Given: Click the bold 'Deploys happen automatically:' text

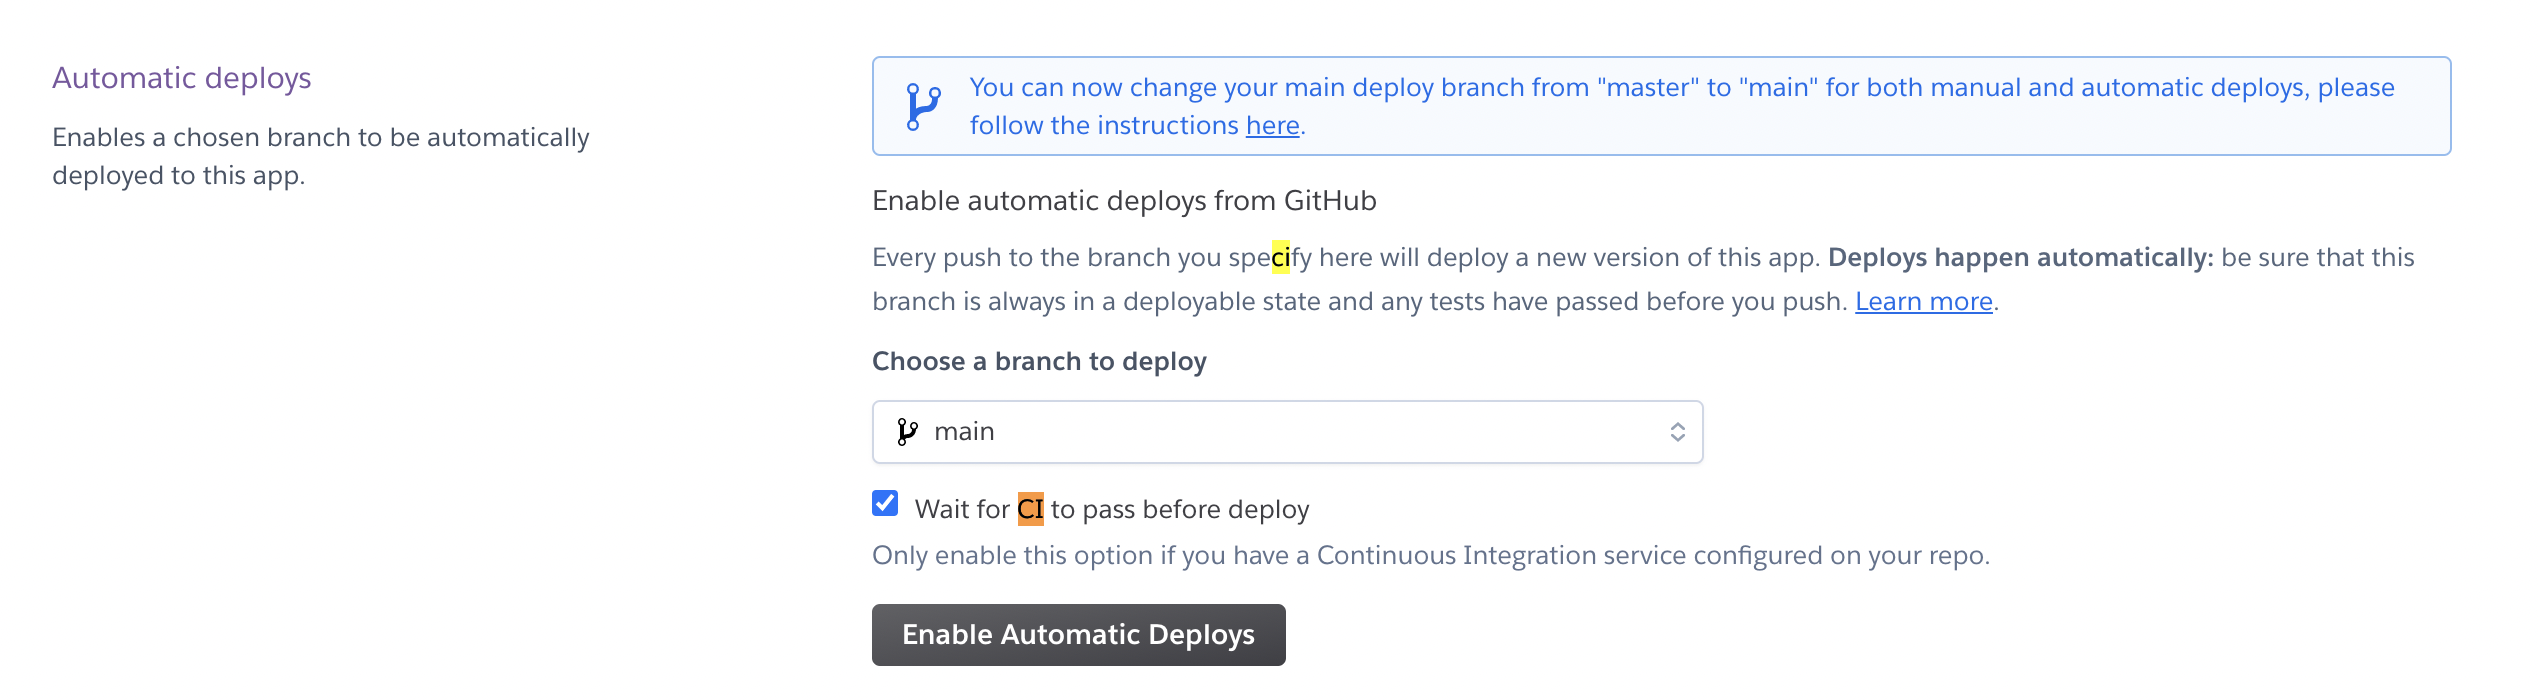Looking at the screenshot, I should [x=2020, y=258].
